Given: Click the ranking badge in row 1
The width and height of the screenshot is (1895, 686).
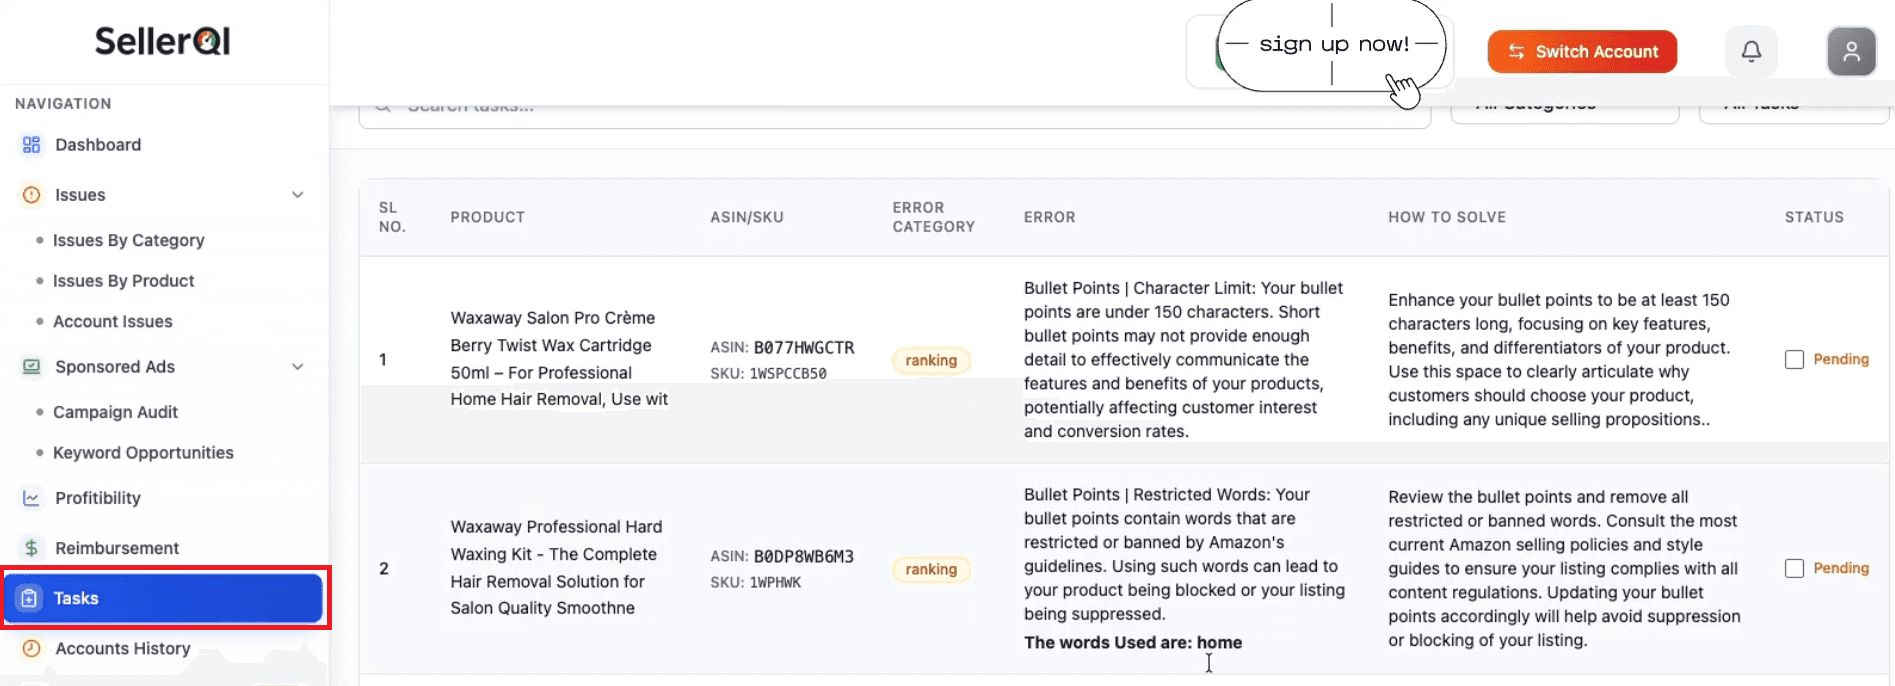Looking at the screenshot, I should pyautogui.click(x=931, y=360).
